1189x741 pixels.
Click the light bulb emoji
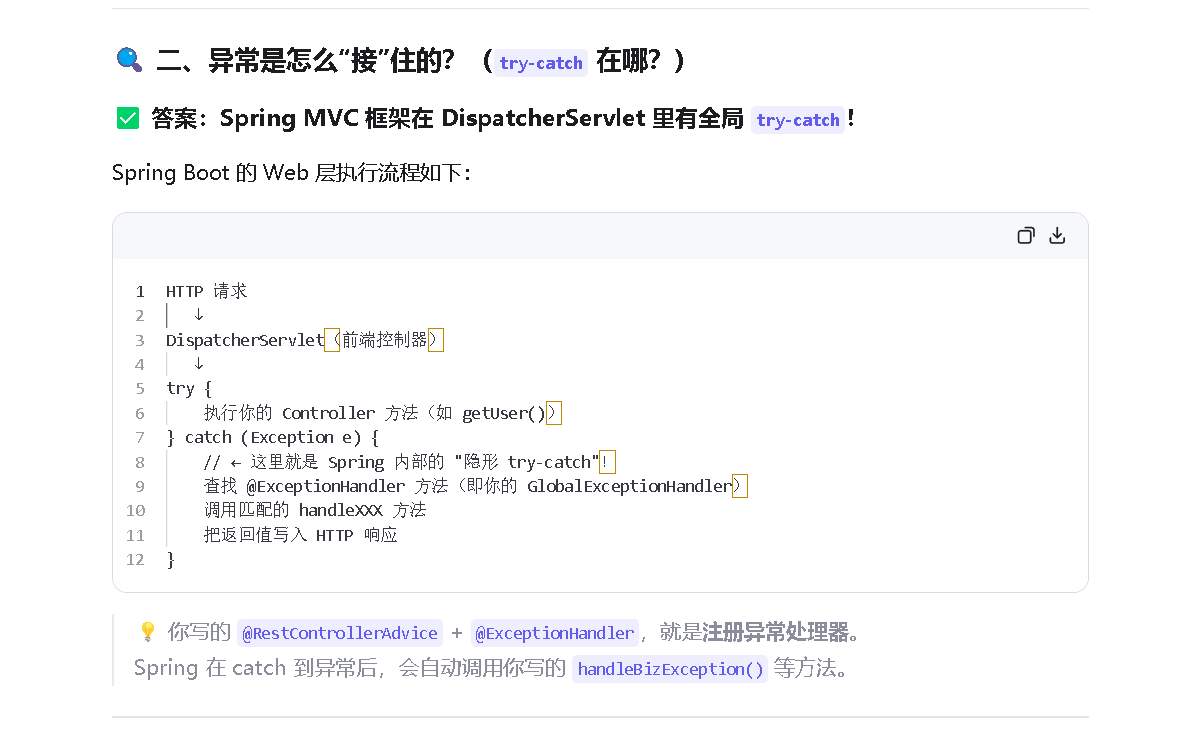pos(148,632)
